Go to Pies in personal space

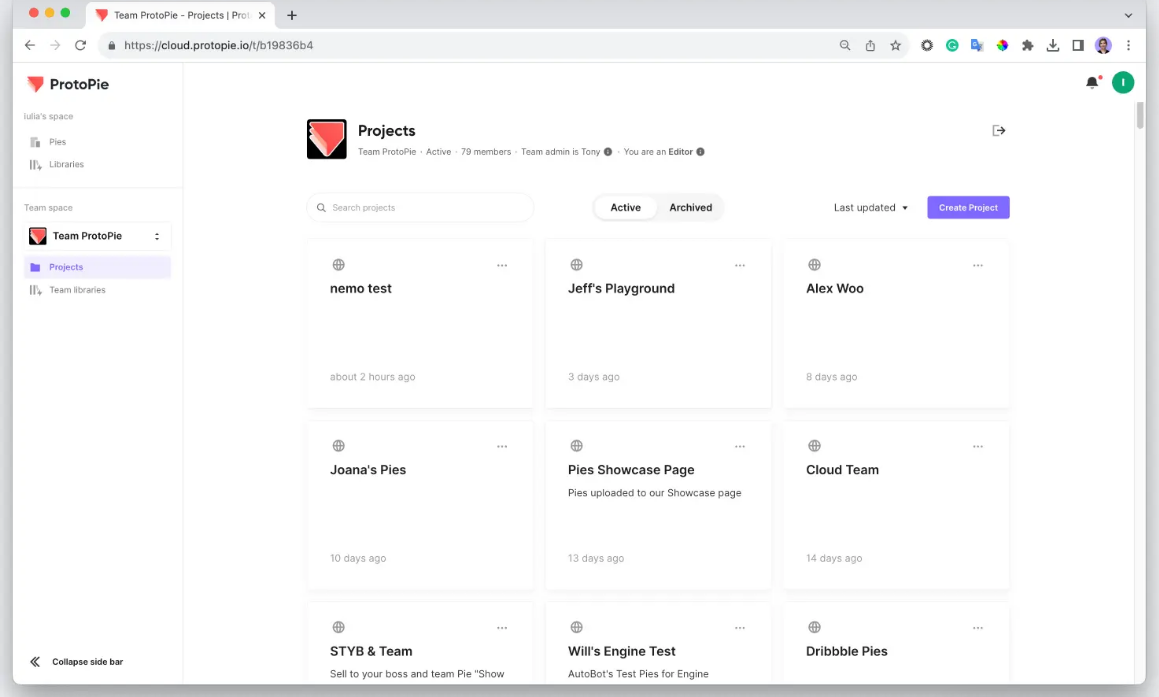pyautogui.click(x=57, y=142)
